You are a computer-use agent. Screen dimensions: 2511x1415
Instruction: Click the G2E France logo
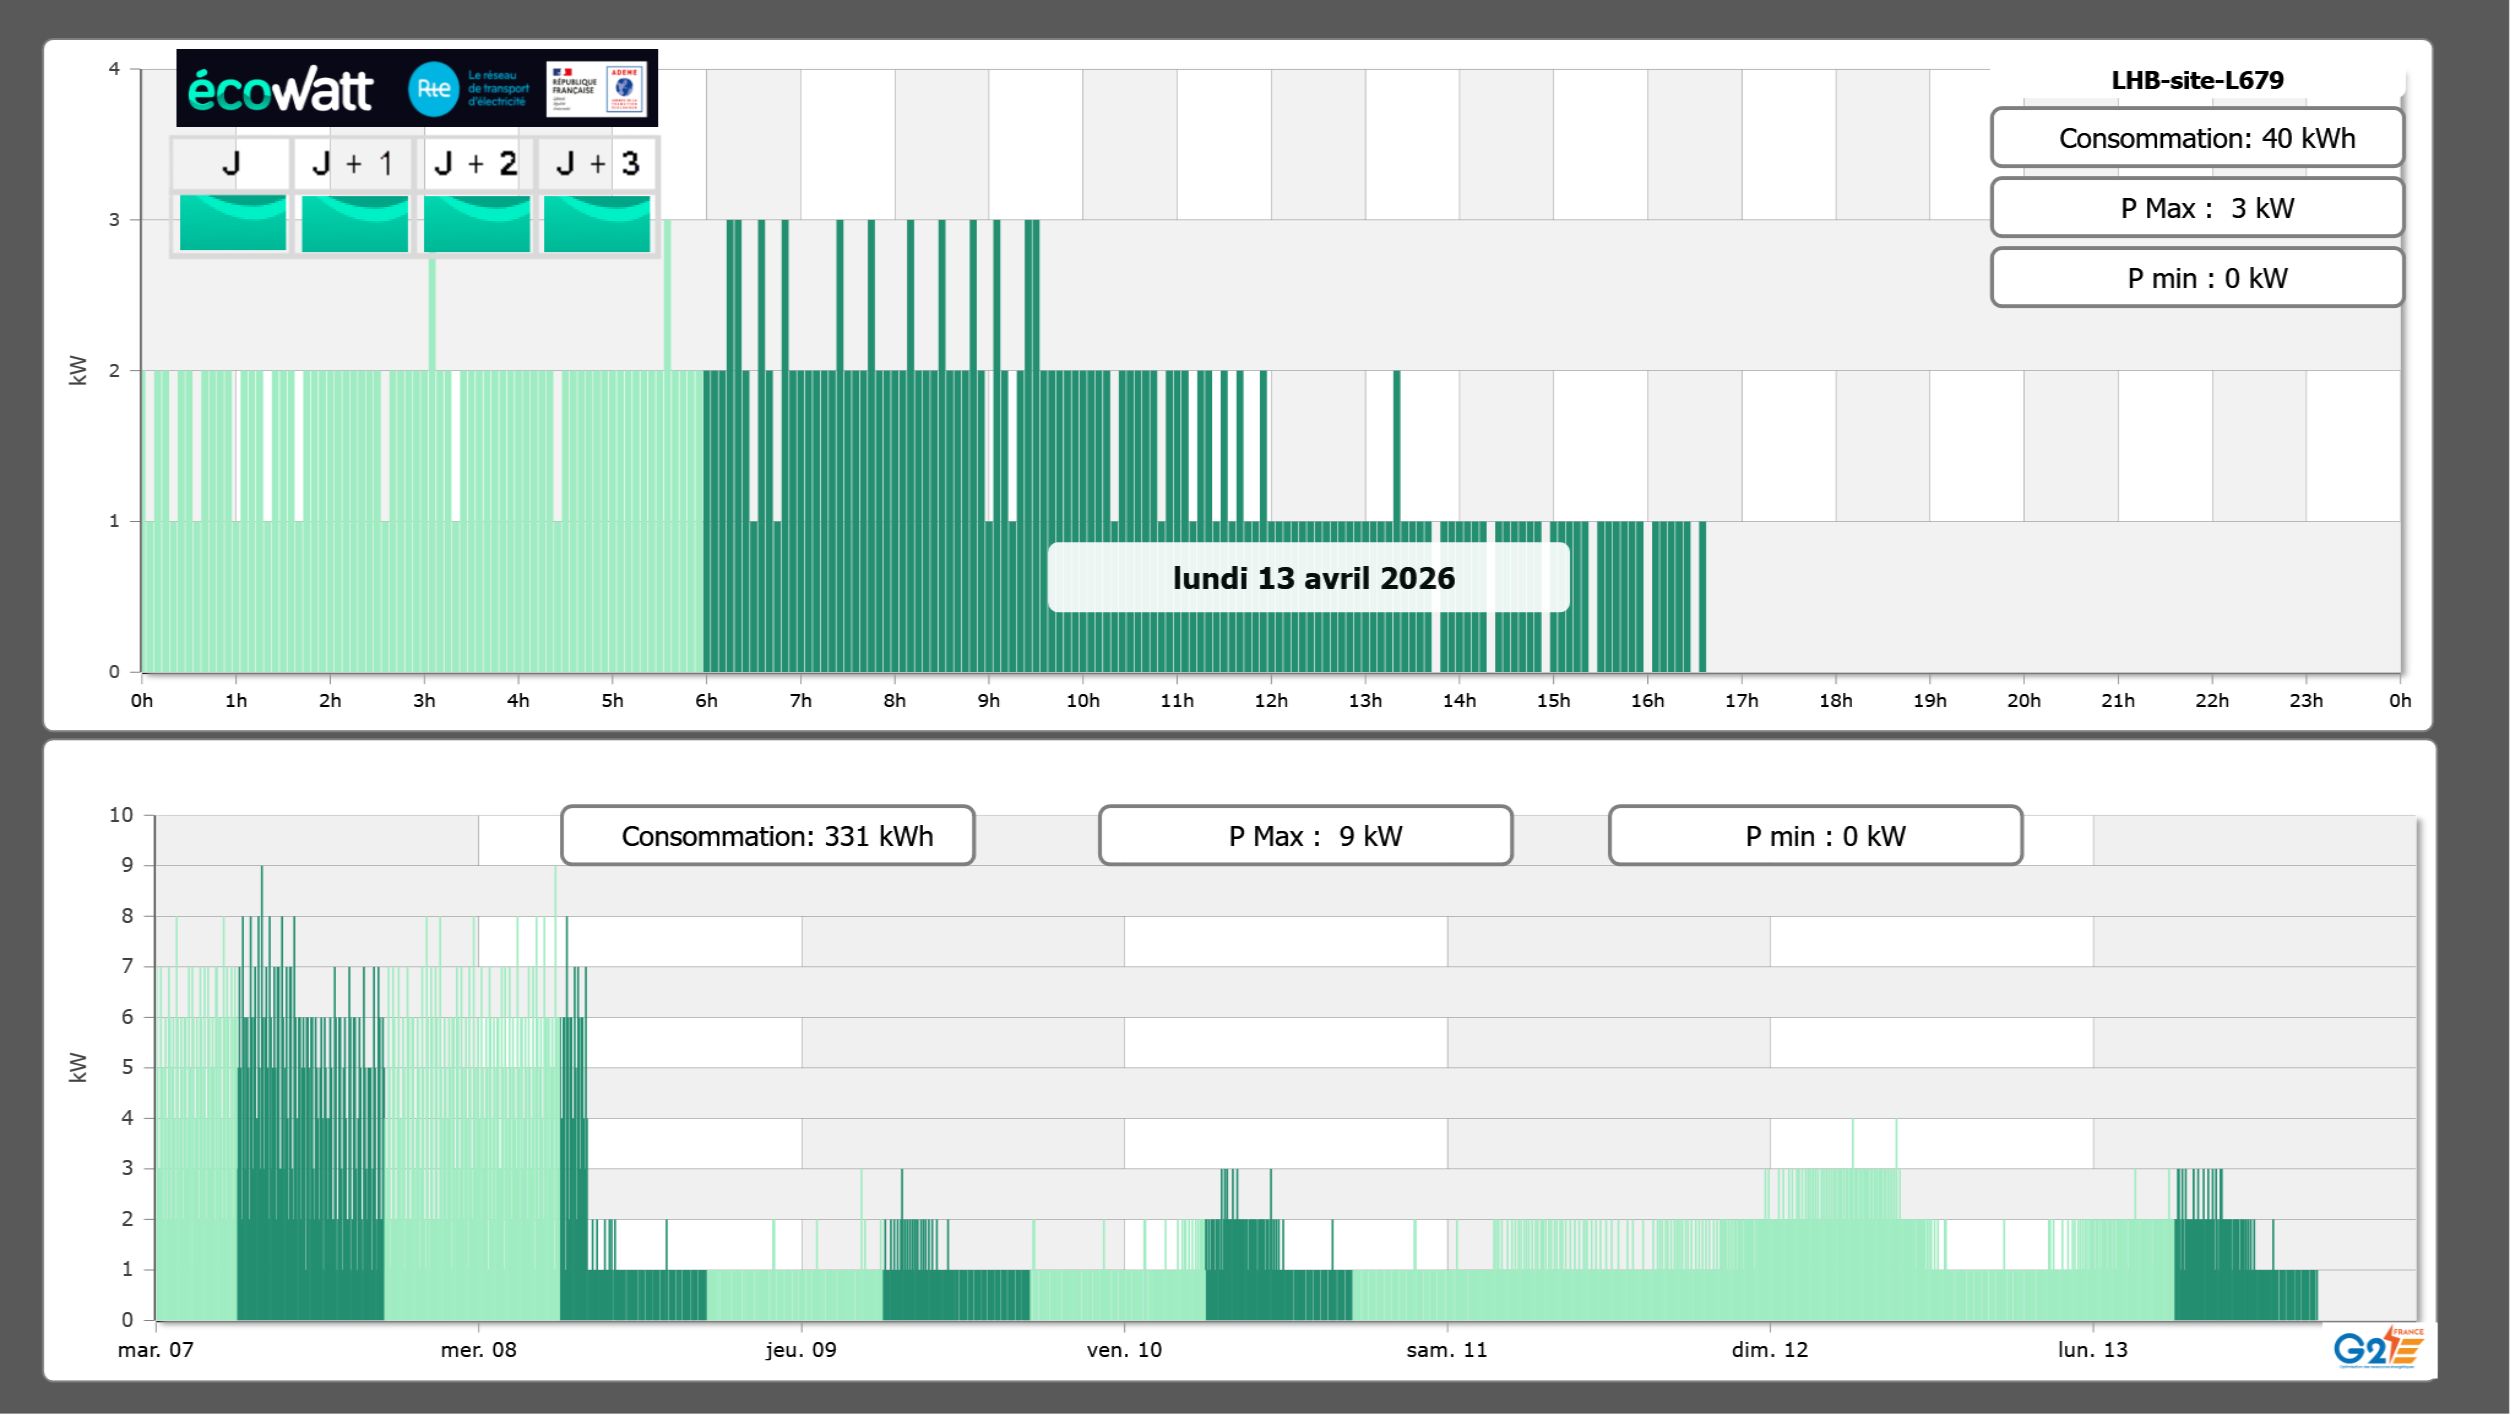2378,1348
